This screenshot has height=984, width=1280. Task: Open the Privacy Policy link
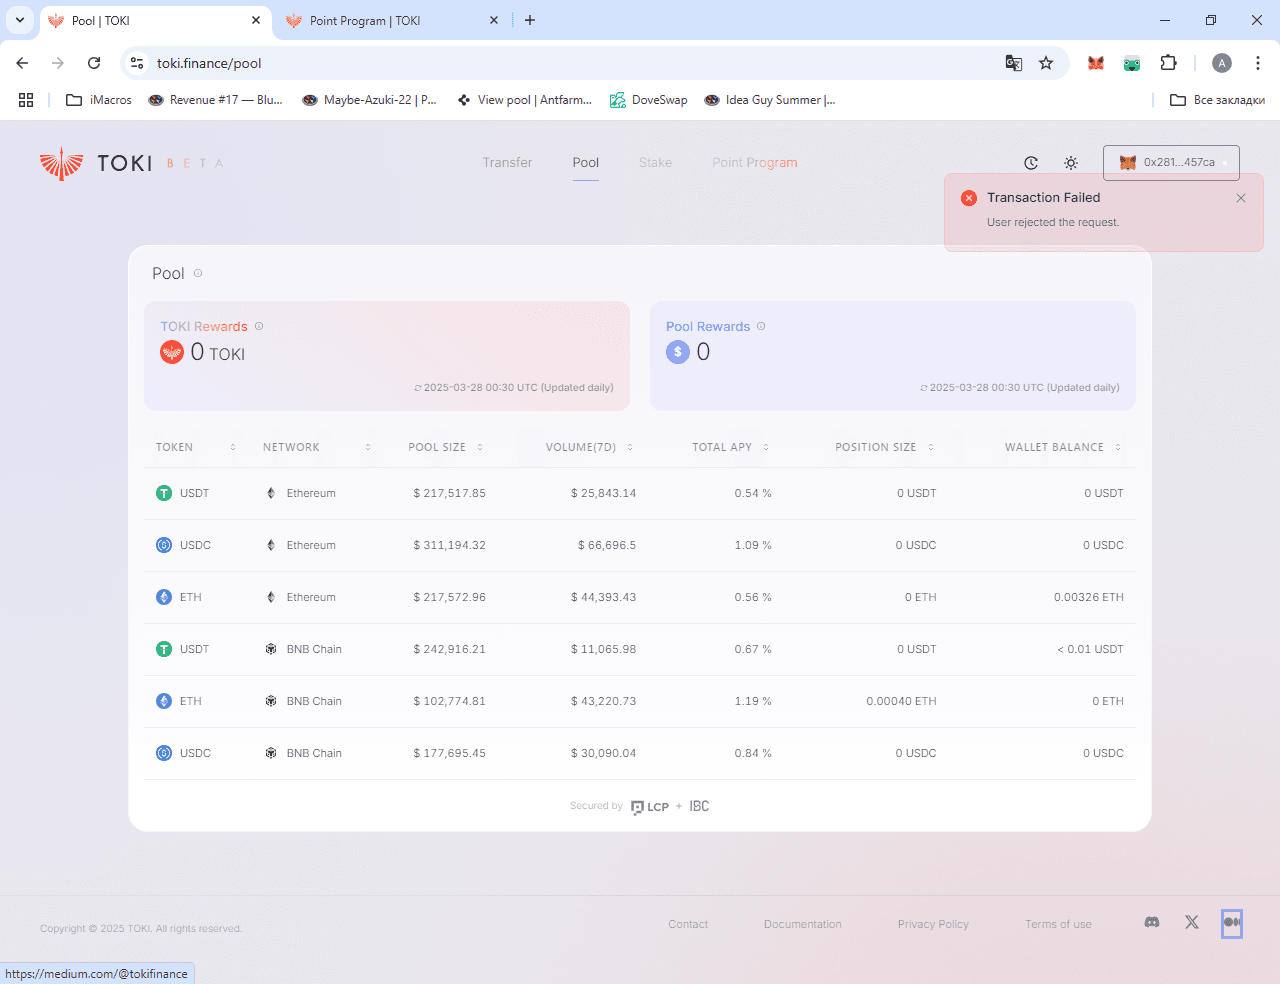click(x=933, y=924)
